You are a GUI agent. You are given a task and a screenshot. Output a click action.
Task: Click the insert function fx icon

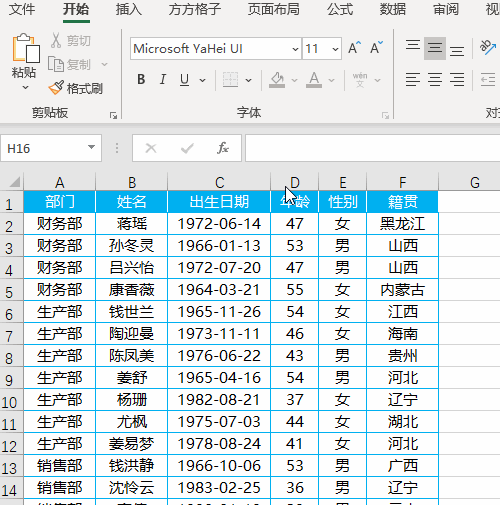(223, 148)
